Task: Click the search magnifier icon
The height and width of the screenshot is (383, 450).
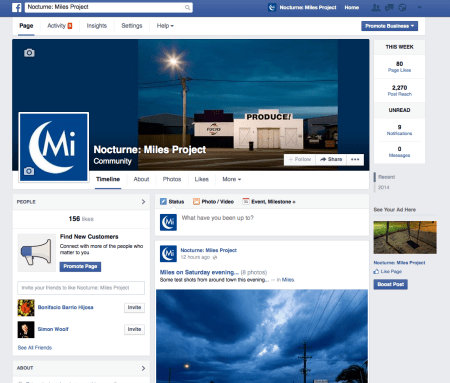Action: click(x=188, y=7)
